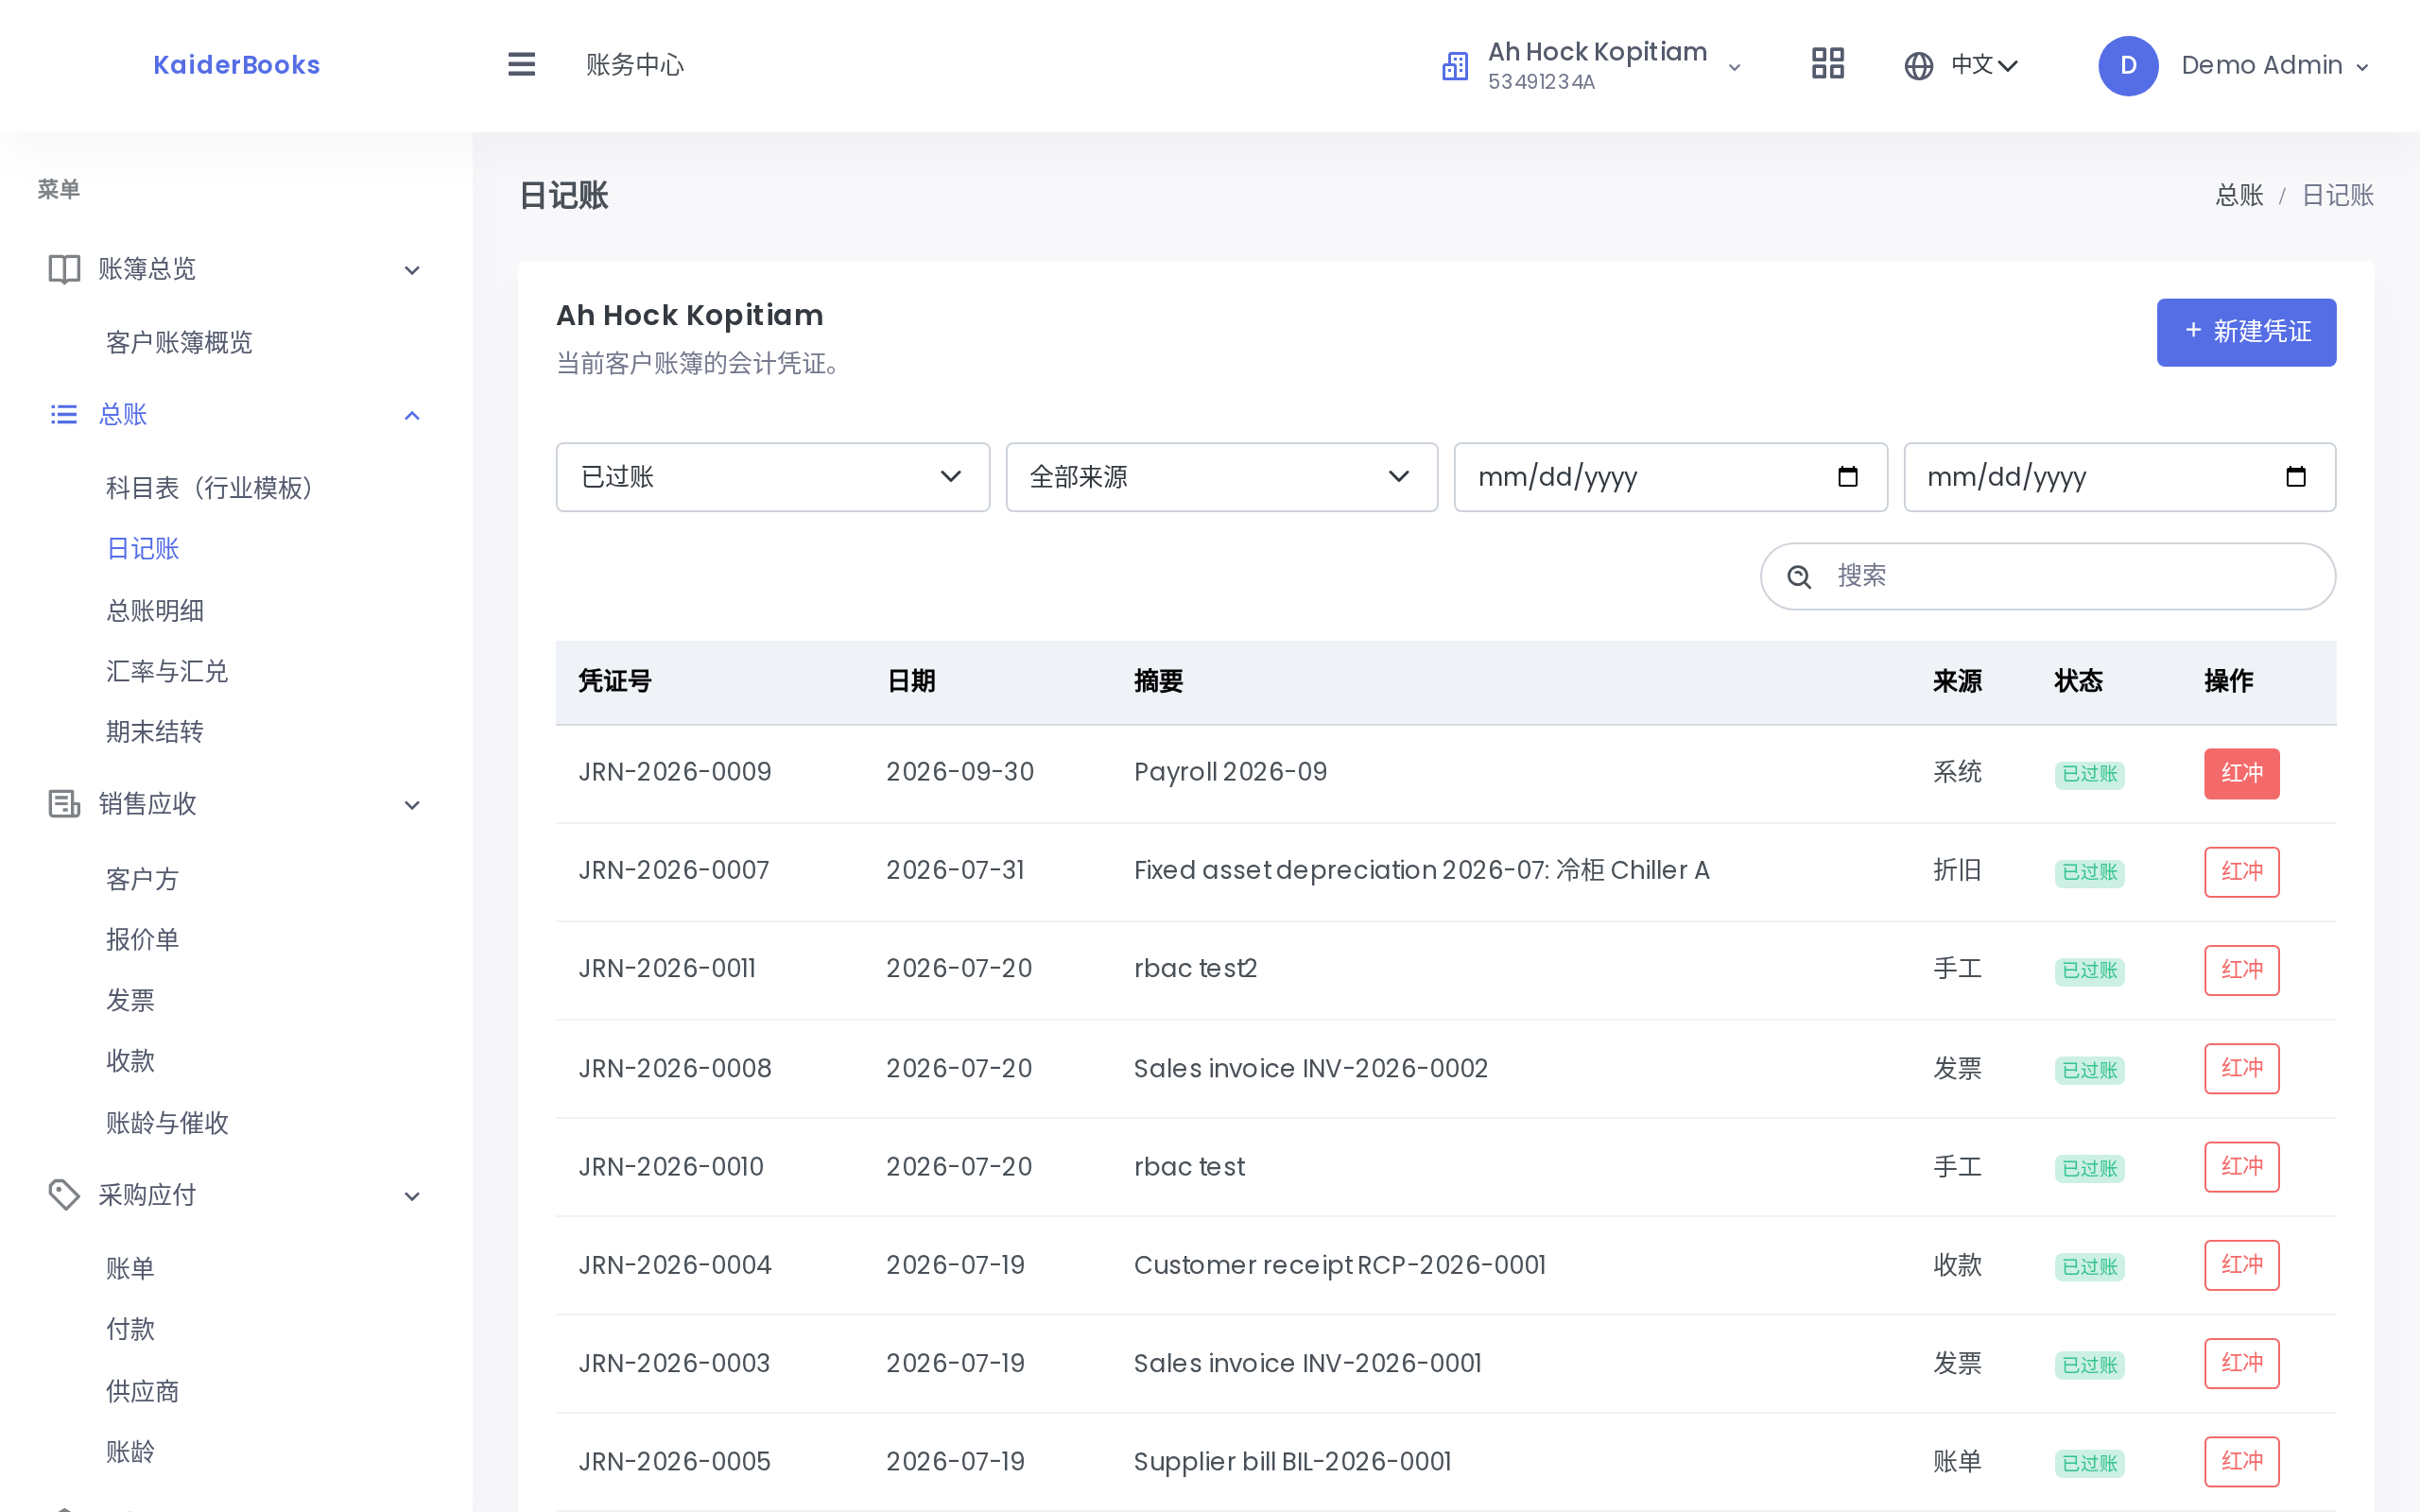2420x1512 pixels.
Task: Collapse the 账簿总览 menu chevron
Action: 412,270
